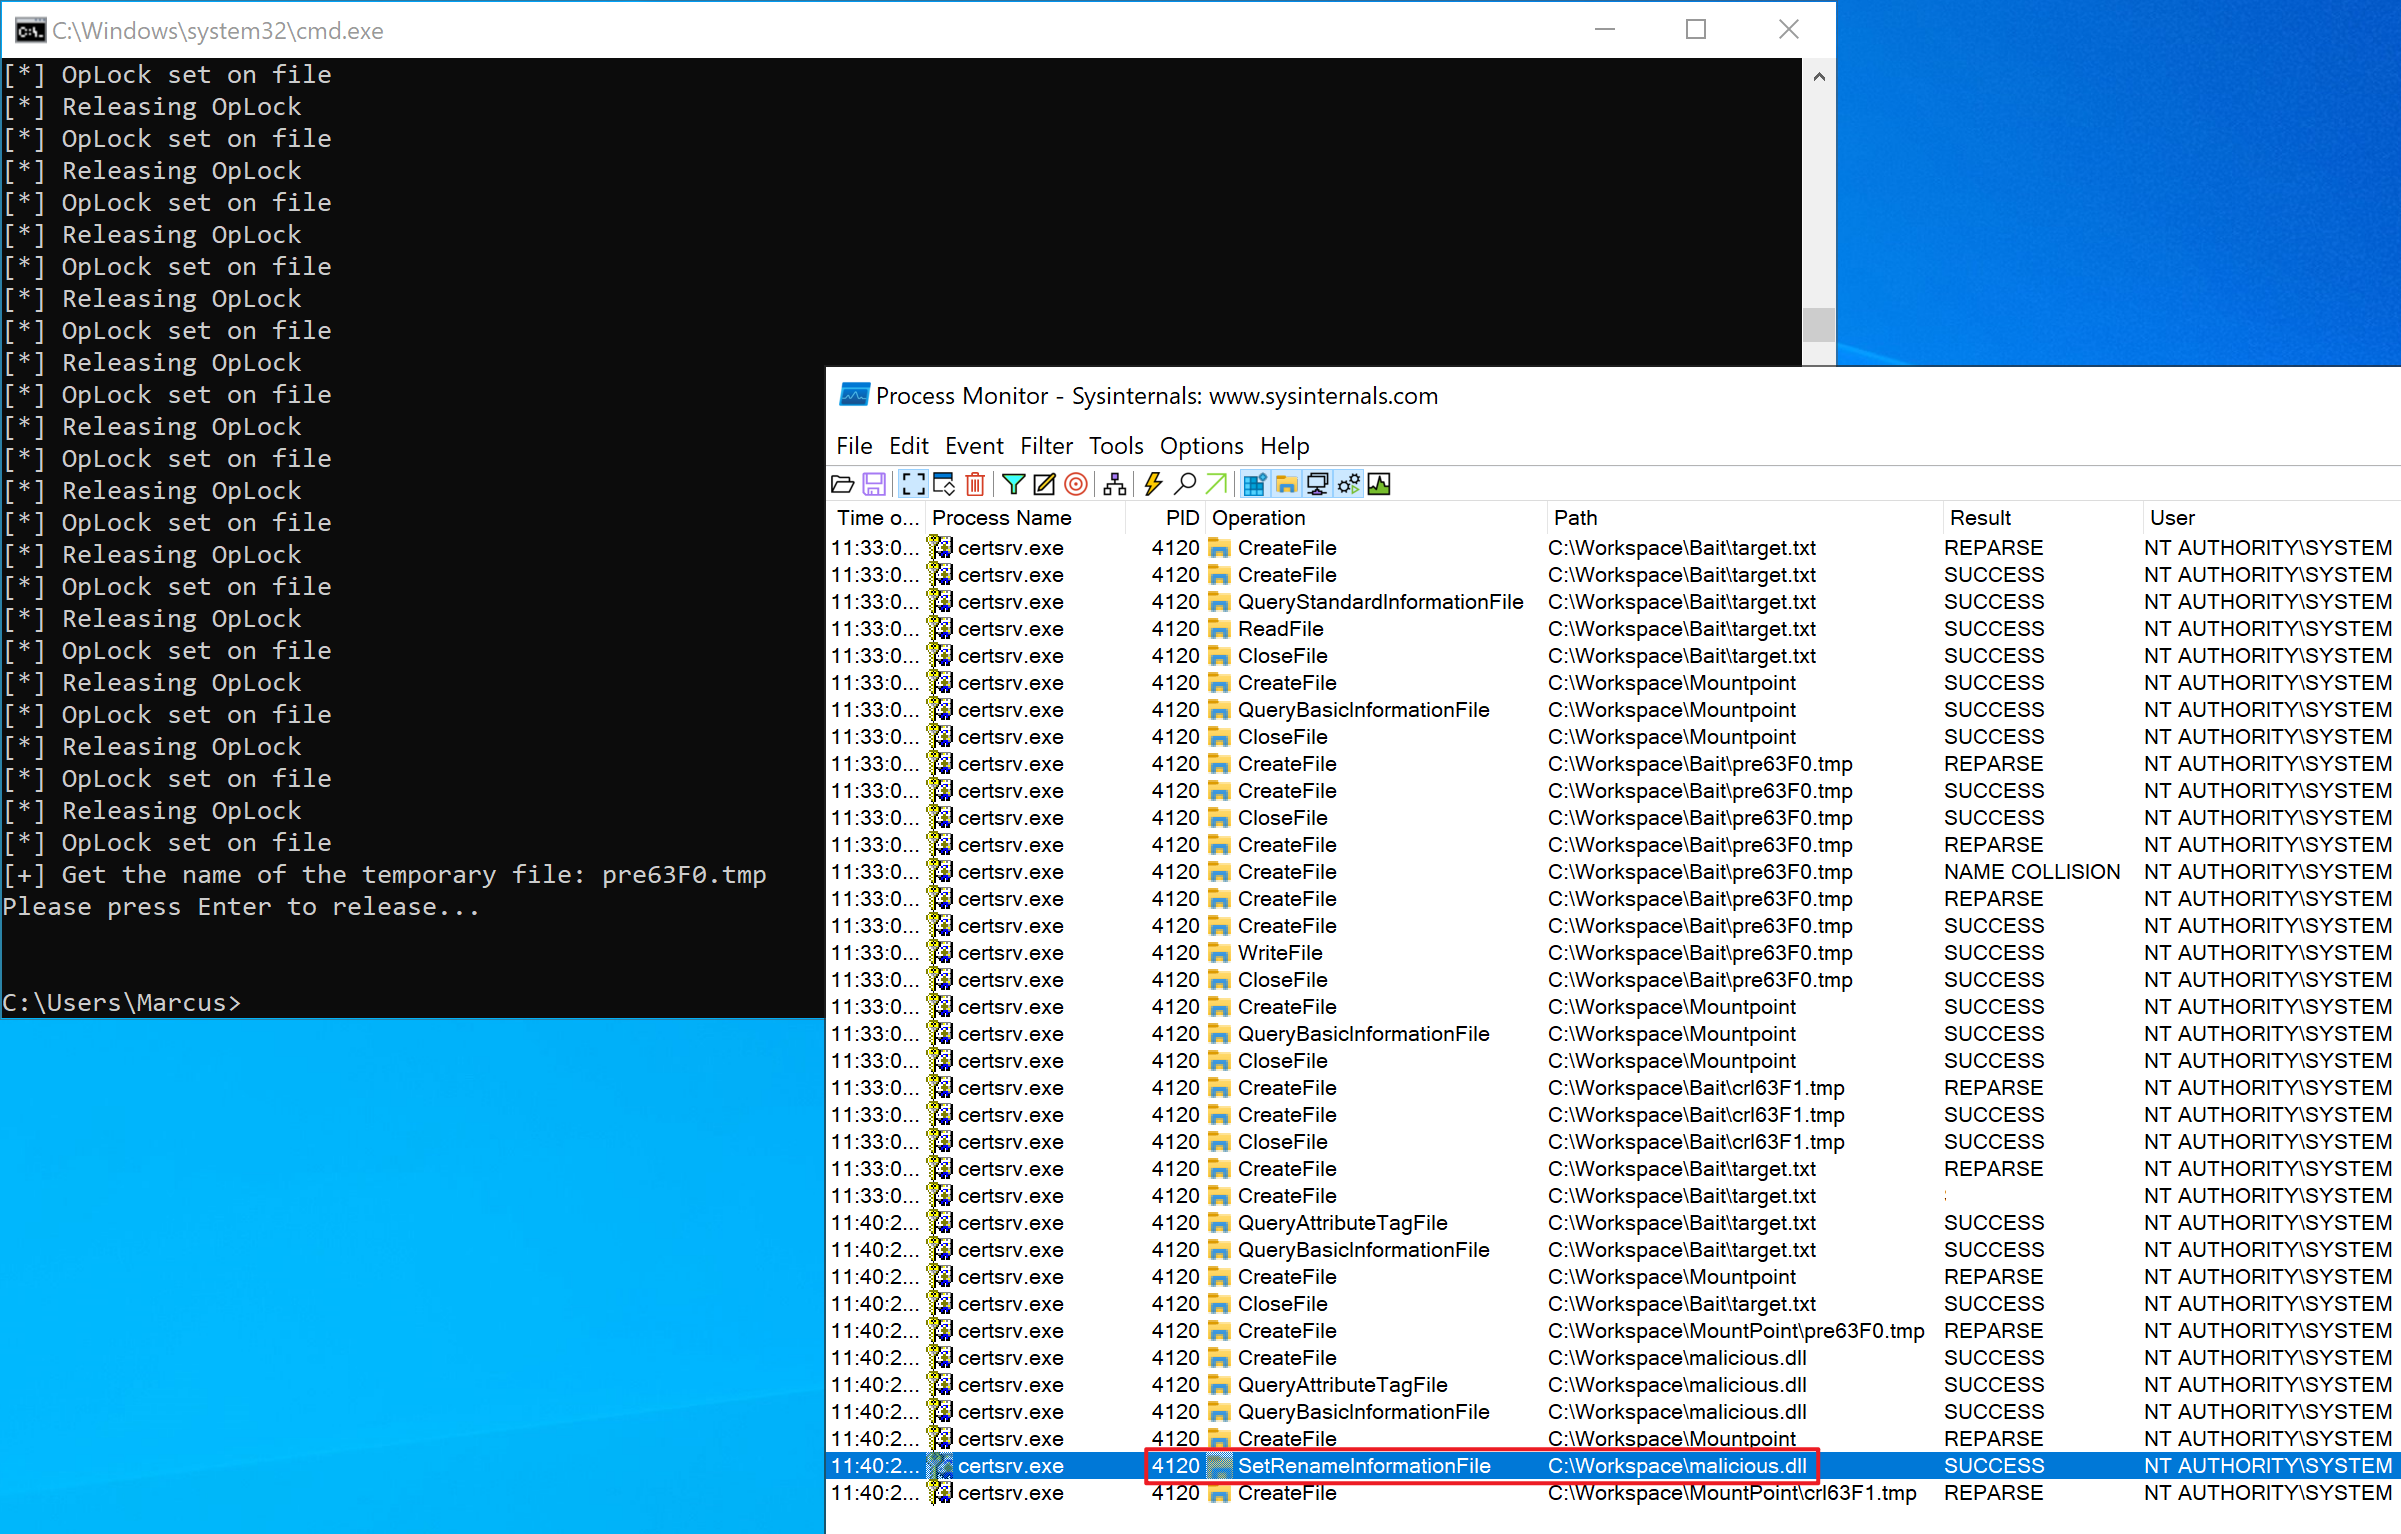2401x1534 pixels.
Task: Select the ReadFile operation row
Action: (1612, 629)
